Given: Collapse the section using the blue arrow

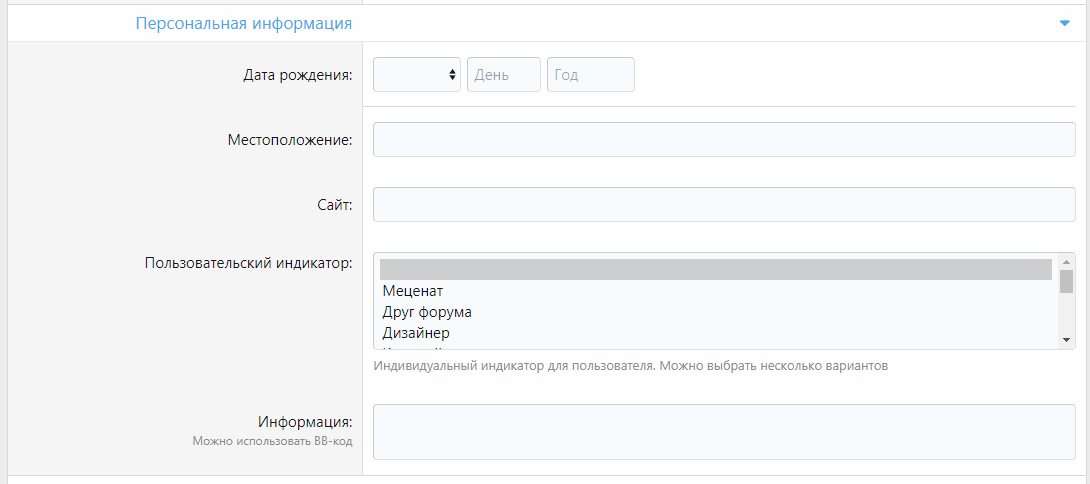Looking at the screenshot, I should (x=1064, y=23).
